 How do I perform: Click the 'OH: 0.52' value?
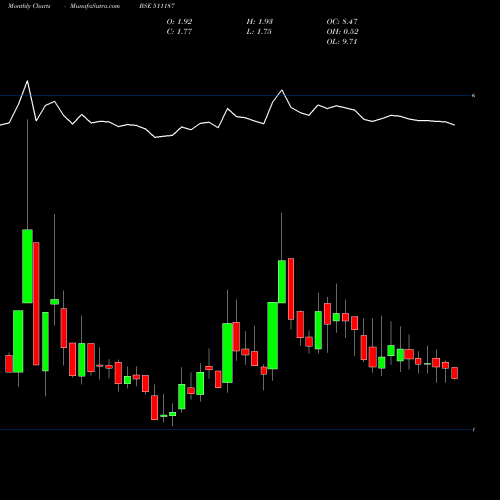pyautogui.click(x=343, y=31)
